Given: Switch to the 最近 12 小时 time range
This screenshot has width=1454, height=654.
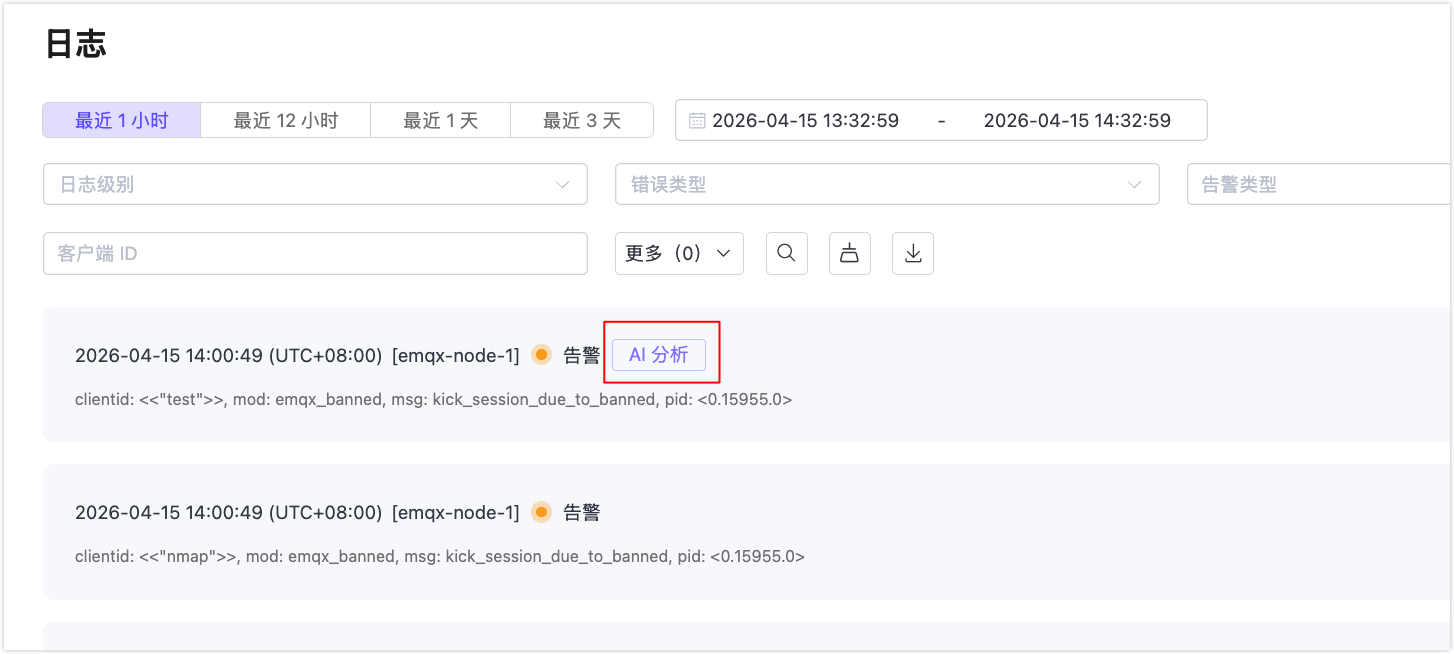Looking at the screenshot, I should pyautogui.click(x=285, y=119).
